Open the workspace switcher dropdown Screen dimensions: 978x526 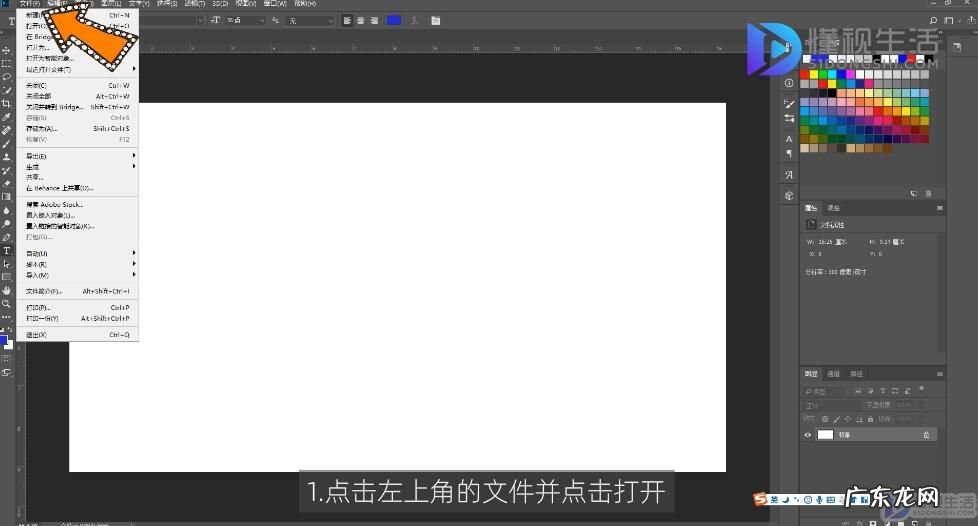(x=951, y=21)
